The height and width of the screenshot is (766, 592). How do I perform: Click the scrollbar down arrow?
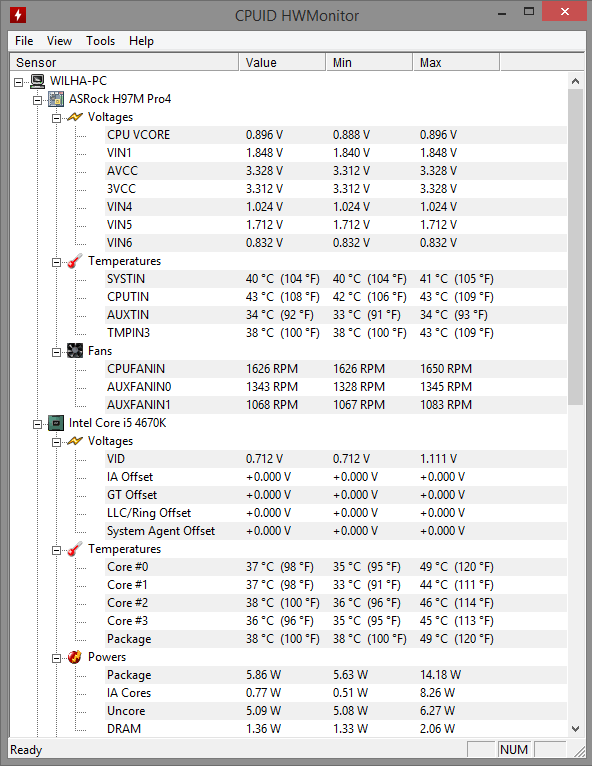point(575,729)
